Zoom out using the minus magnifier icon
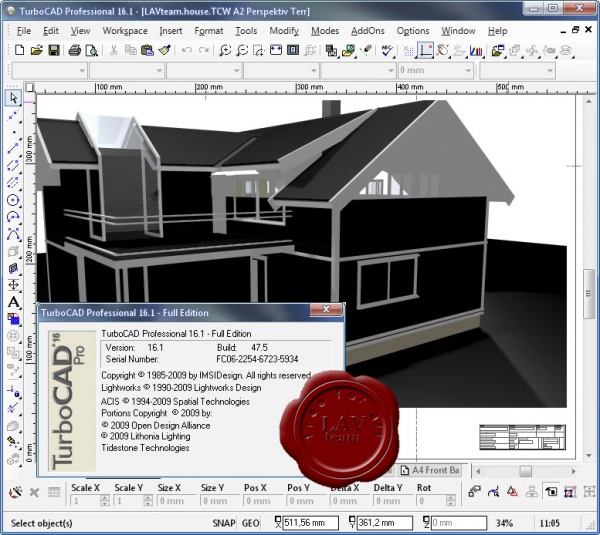600x535 pixels. (242, 50)
